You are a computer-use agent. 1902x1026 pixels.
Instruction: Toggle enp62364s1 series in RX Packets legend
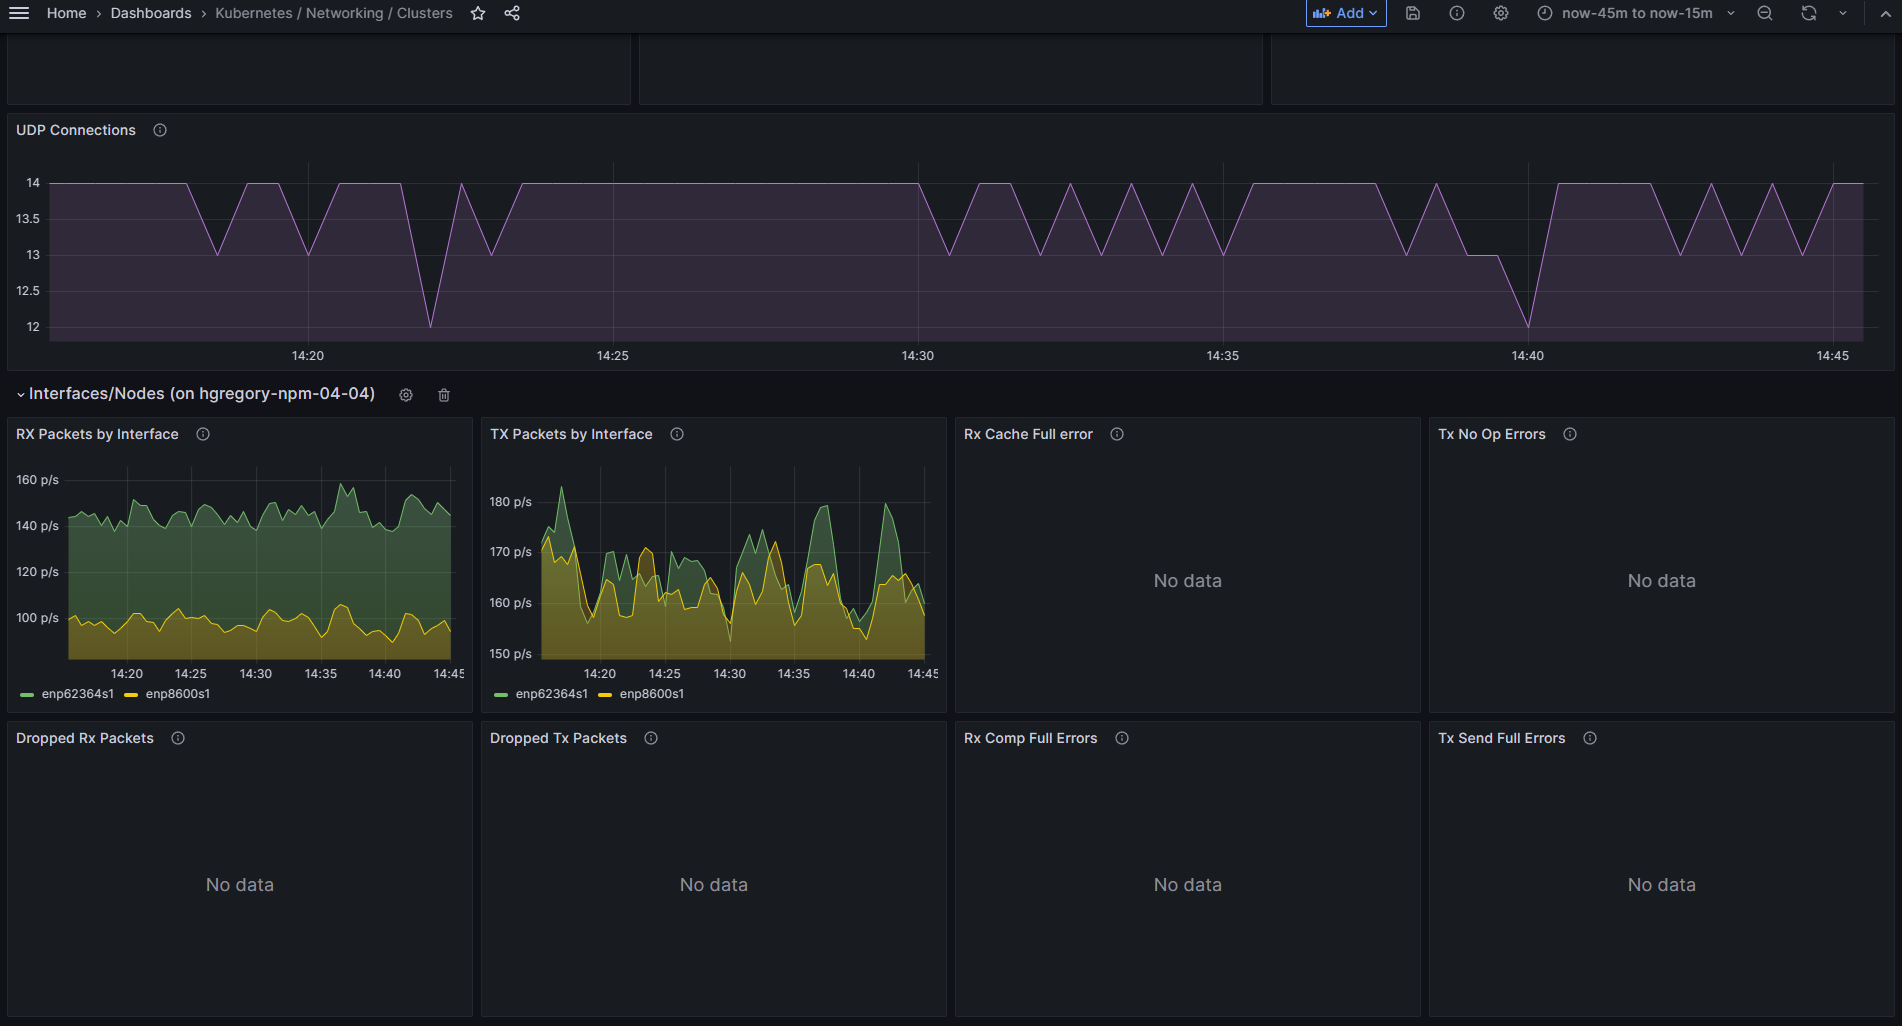77,694
